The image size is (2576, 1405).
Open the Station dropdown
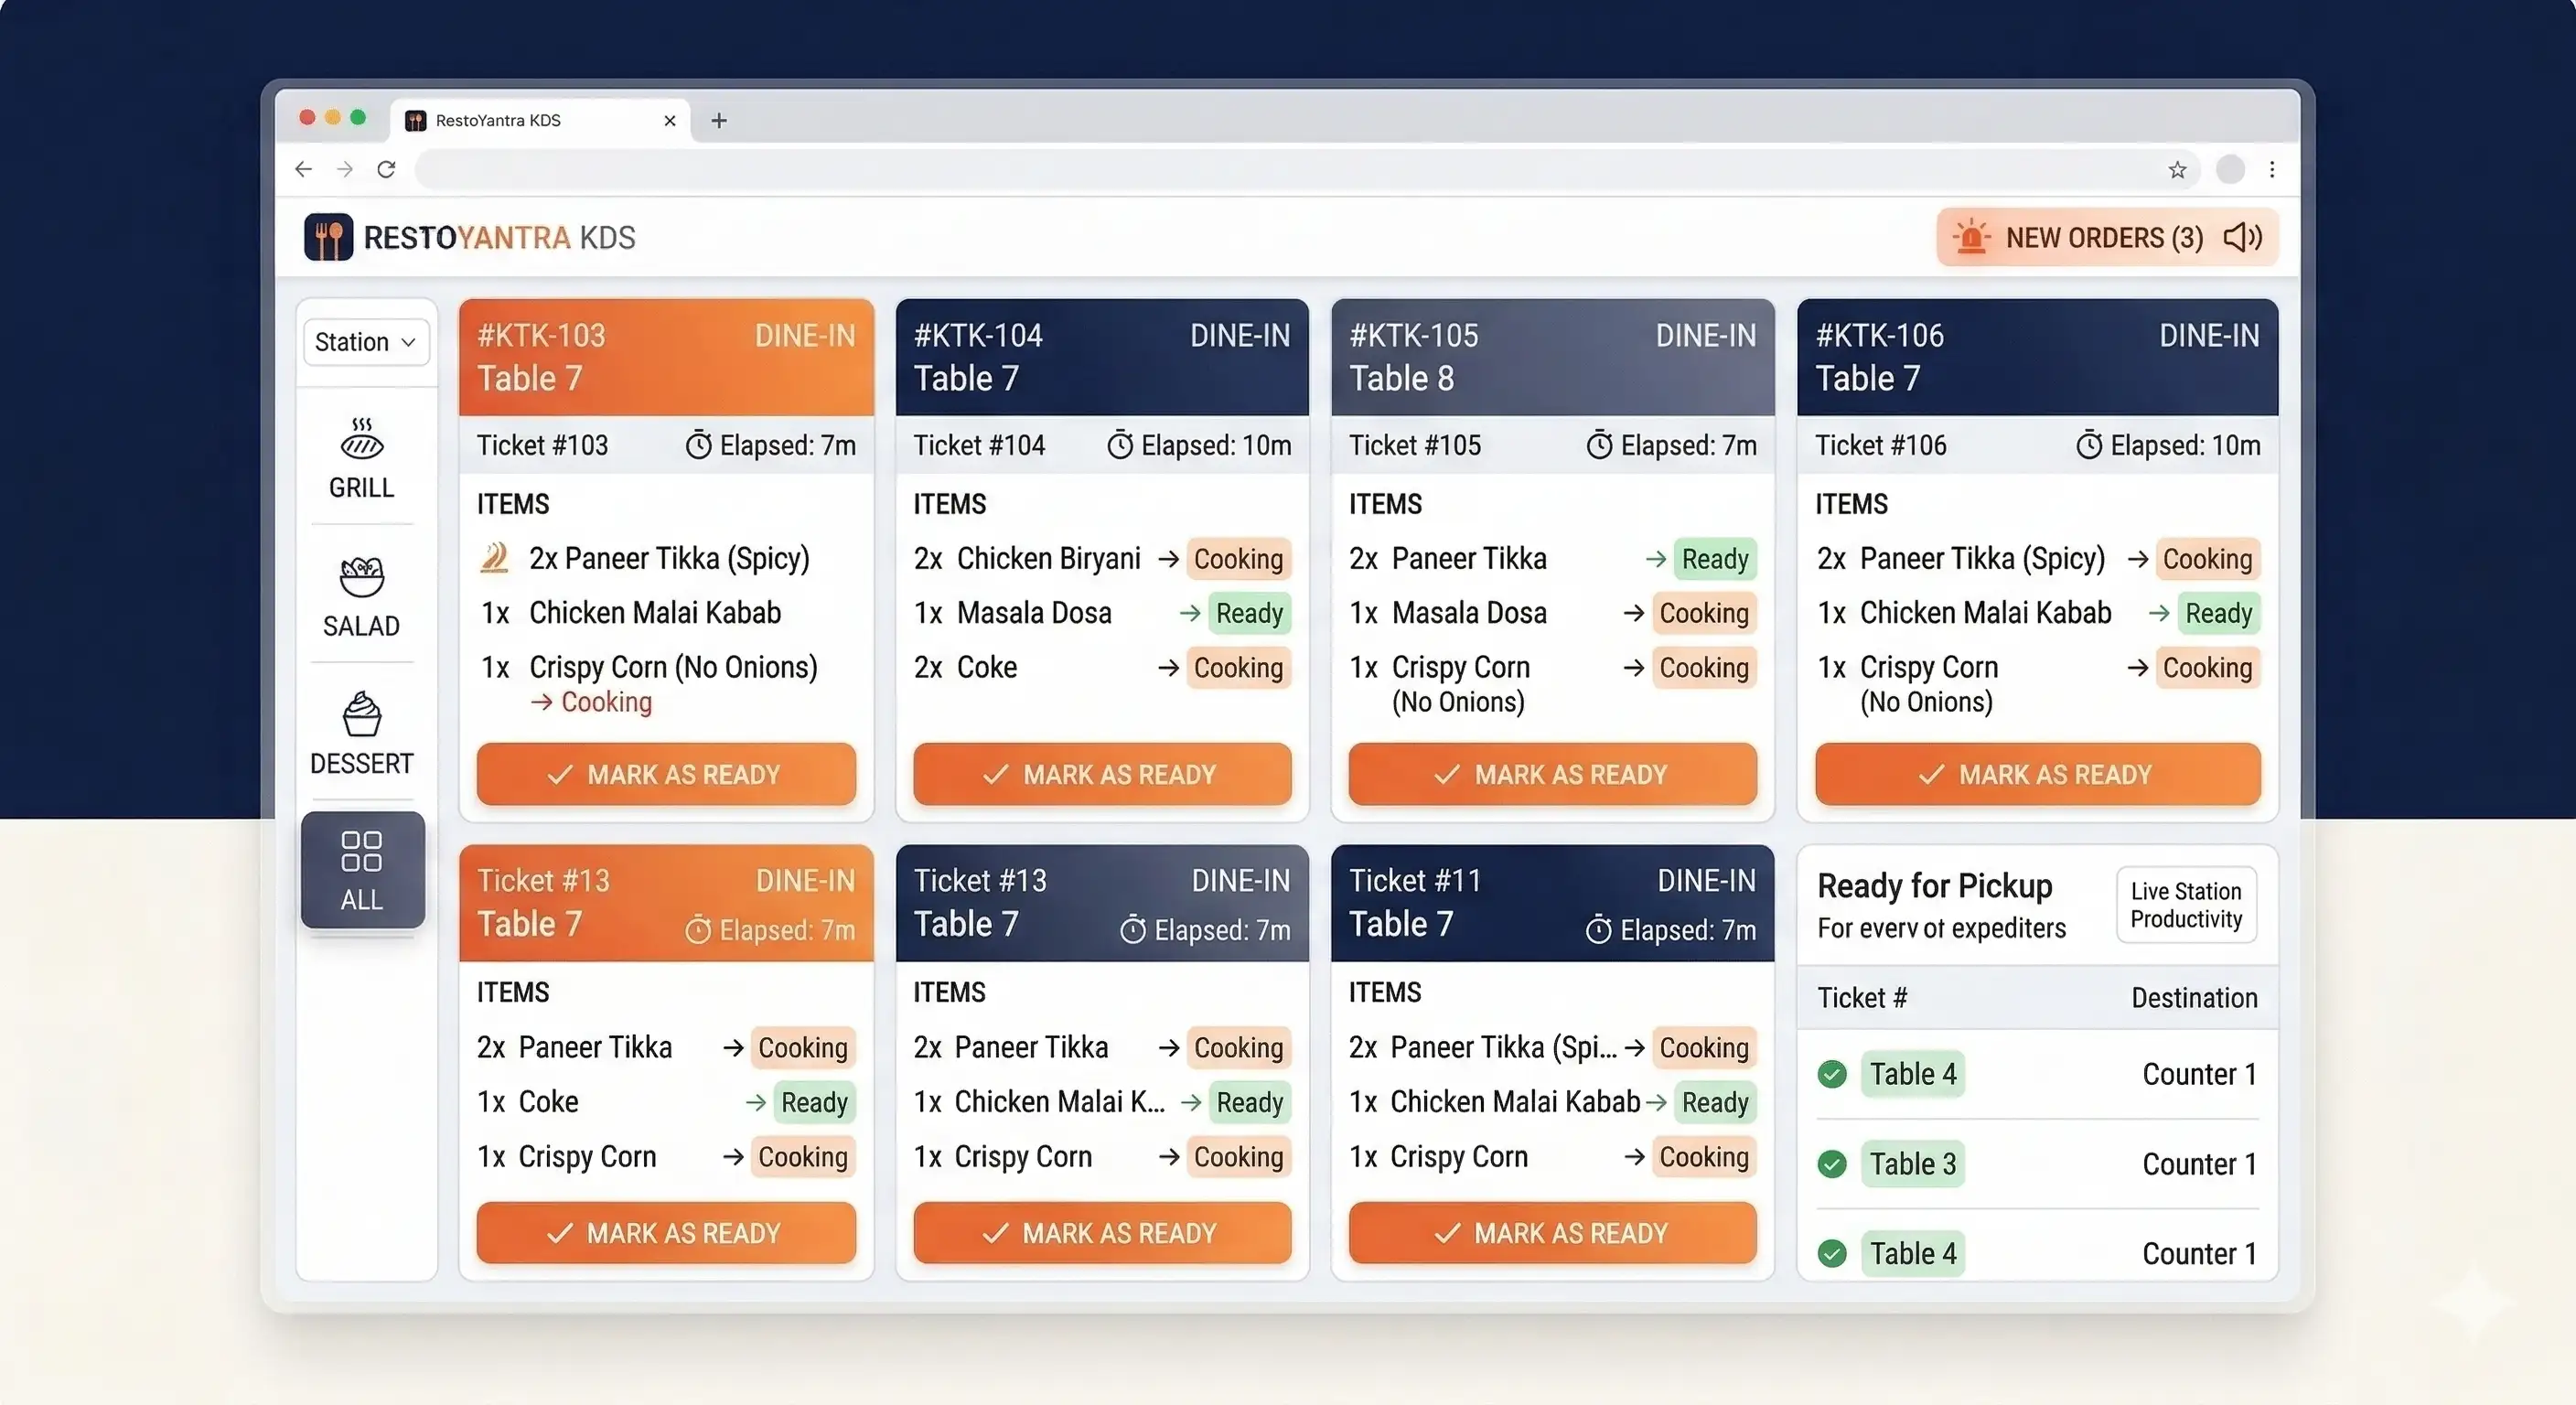[366, 342]
